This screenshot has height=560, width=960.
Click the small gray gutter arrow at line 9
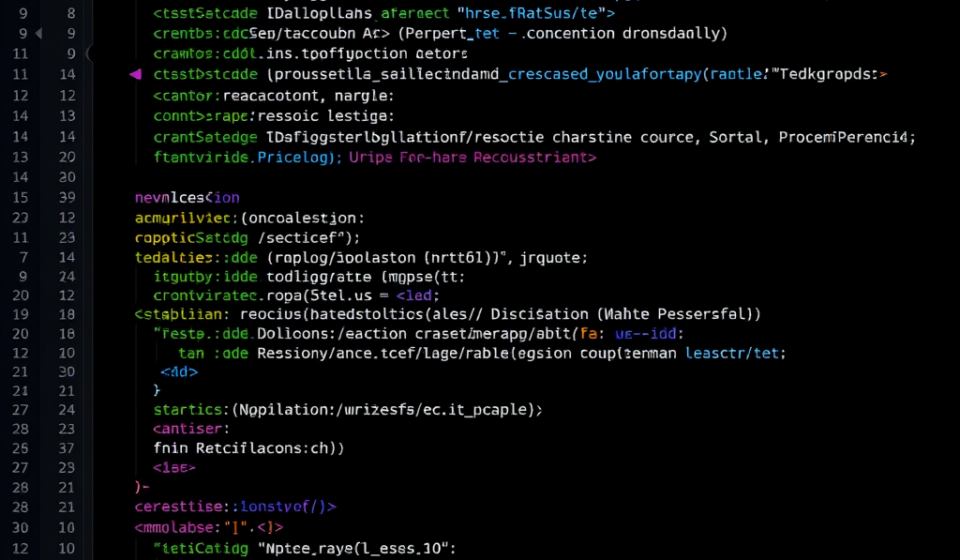pyautogui.click(x=39, y=33)
